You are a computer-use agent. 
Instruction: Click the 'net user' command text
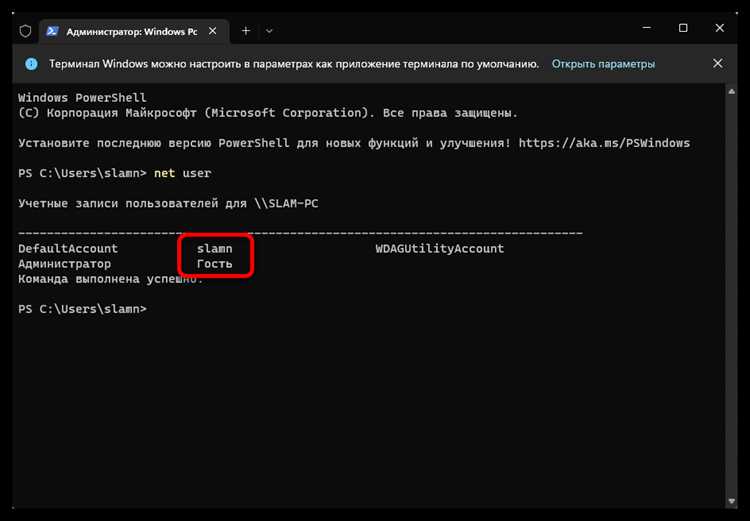(182, 173)
